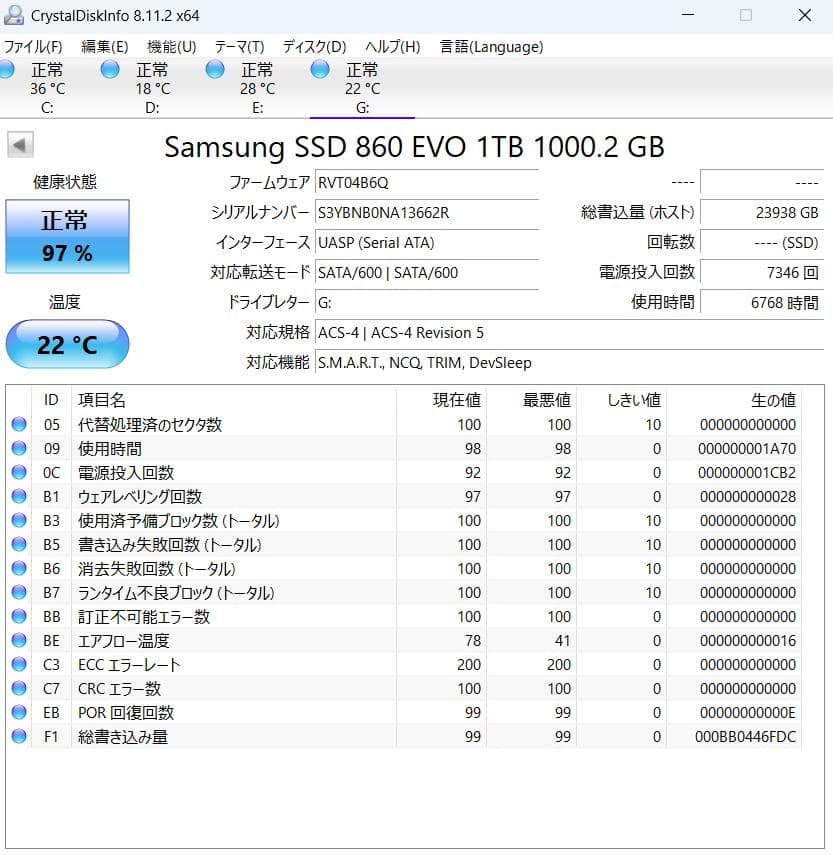Click the status icon beside attribute 05 代替処理済のセクタ数
Viewport: 833px width, 855px height.
coord(18,424)
